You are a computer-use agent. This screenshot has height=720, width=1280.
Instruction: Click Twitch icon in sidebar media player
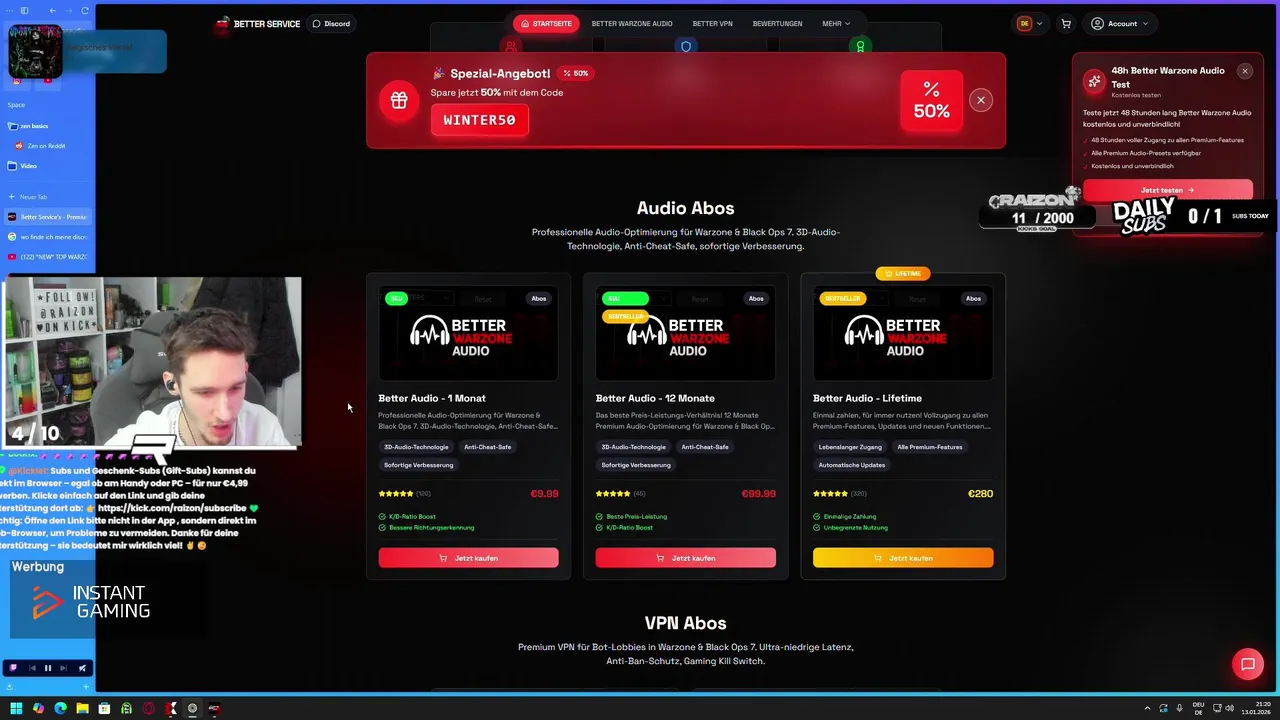pos(13,668)
